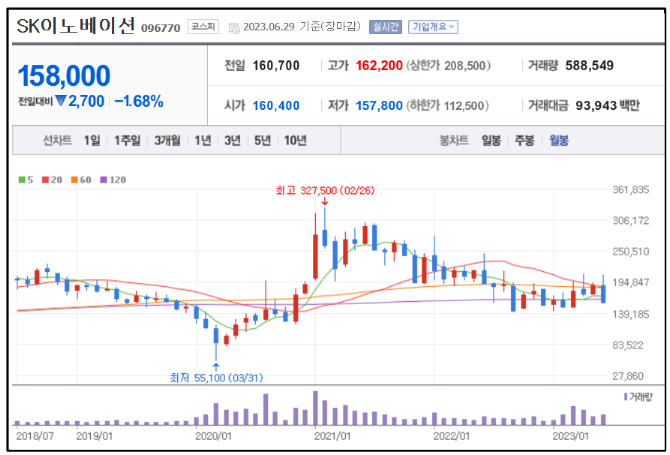This screenshot has height=455, width=670.
Task: Select the 1주일 line chart tab
Action: pos(127,140)
